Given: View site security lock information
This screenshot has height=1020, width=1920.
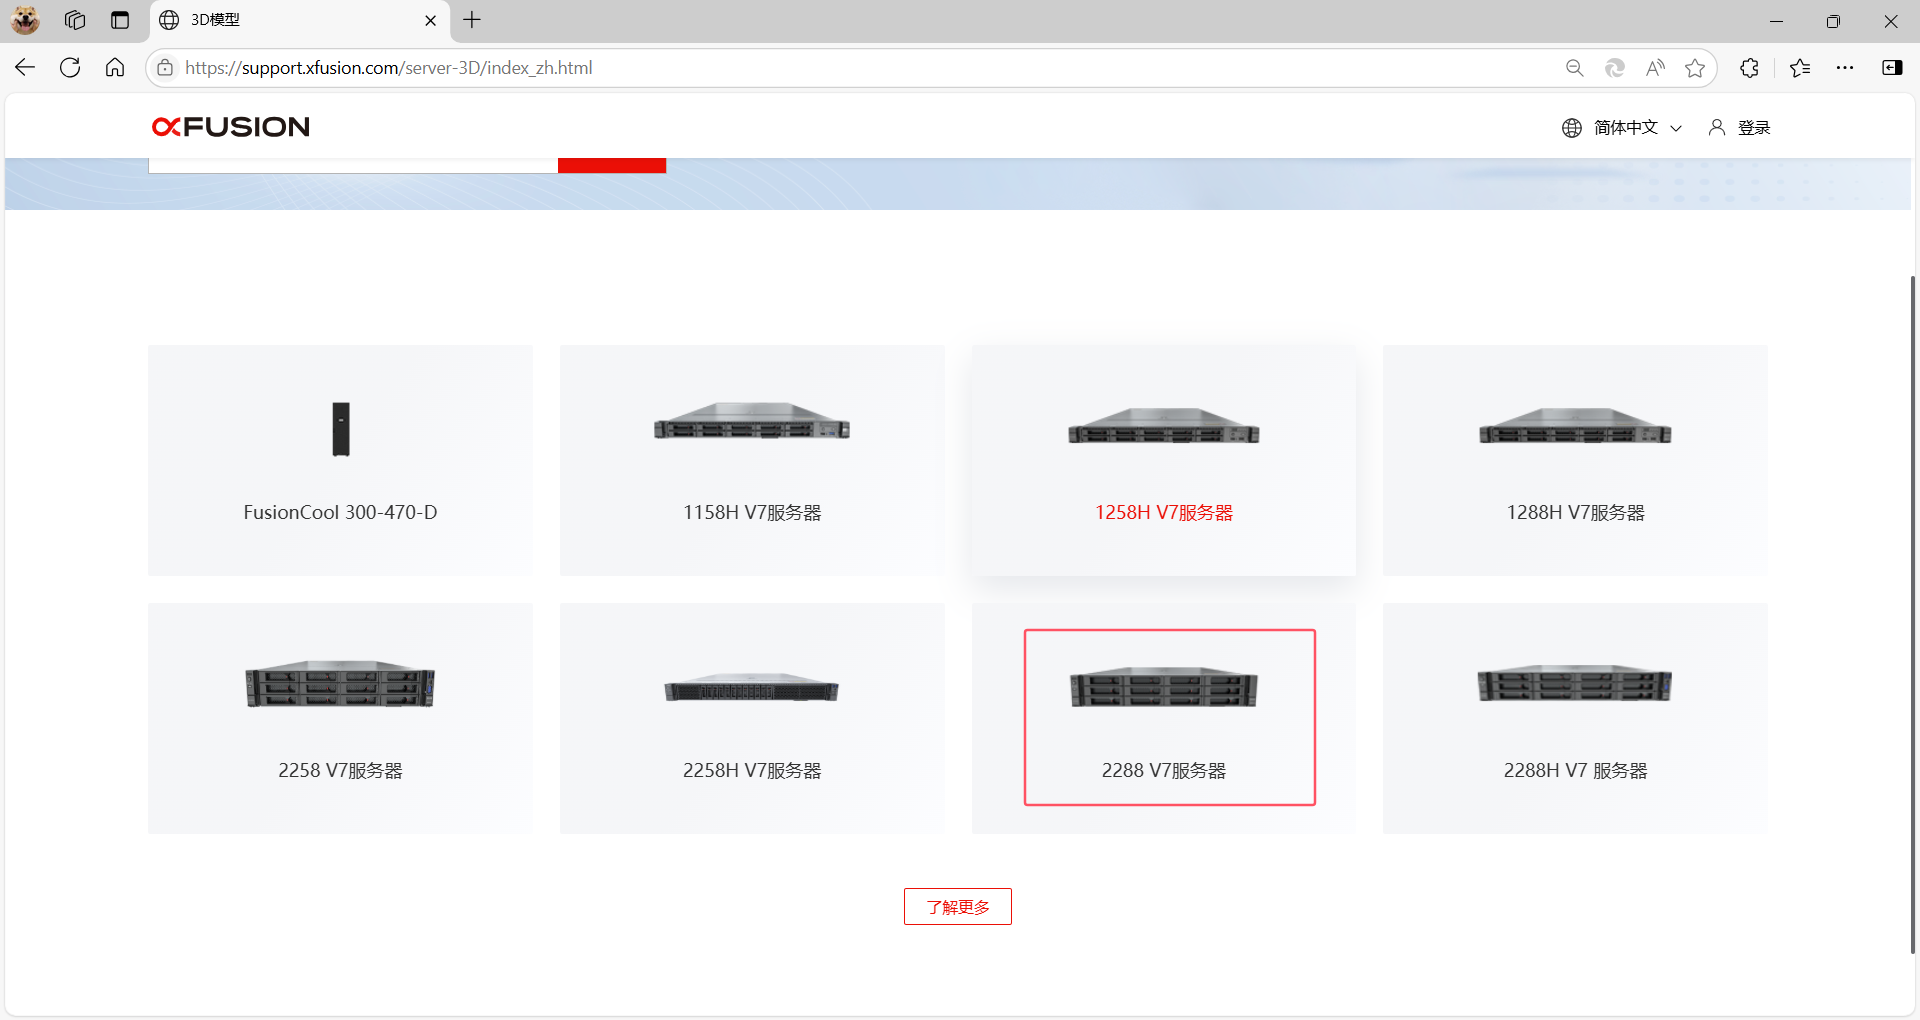Looking at the screenshot, I should [x=165, y=68].
